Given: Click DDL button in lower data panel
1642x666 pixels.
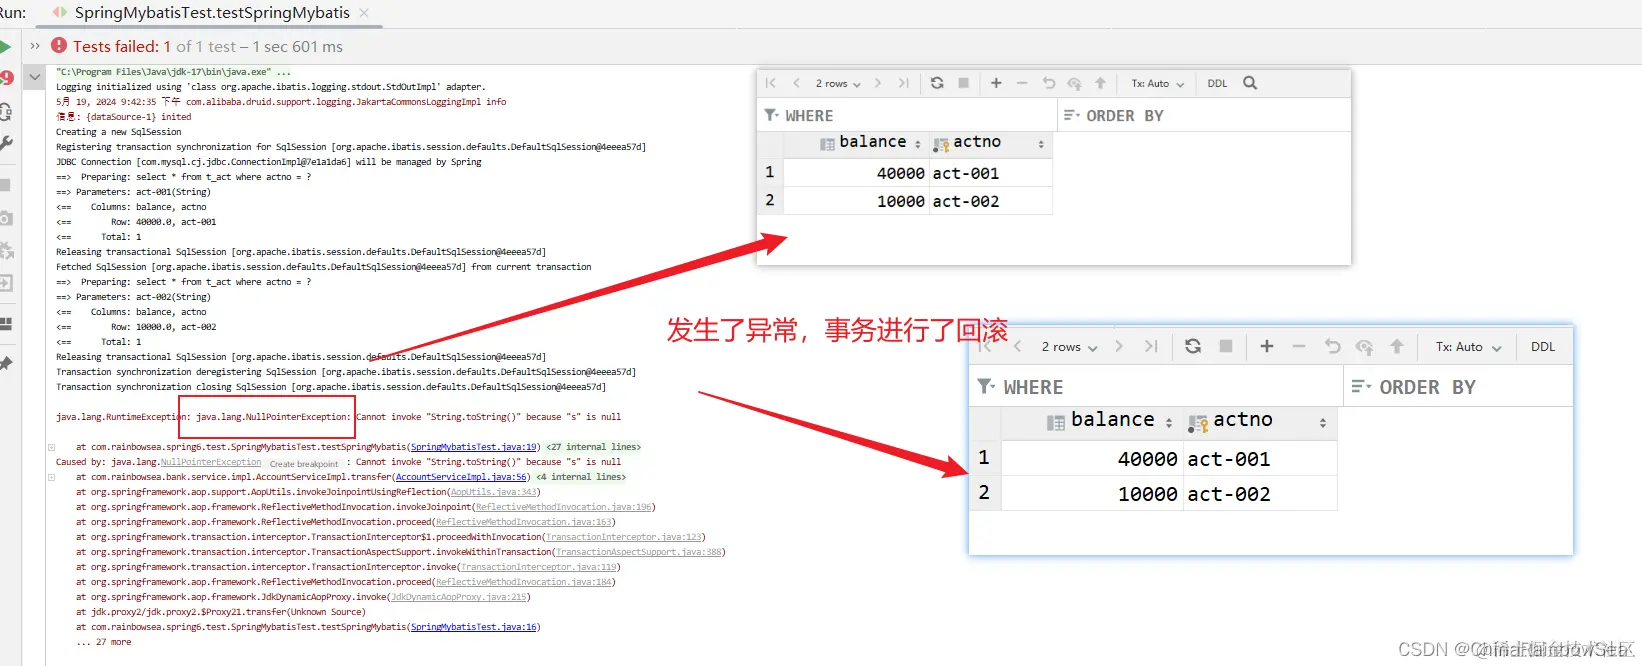Looking at the screenshot, I should tap(1543, 347).
